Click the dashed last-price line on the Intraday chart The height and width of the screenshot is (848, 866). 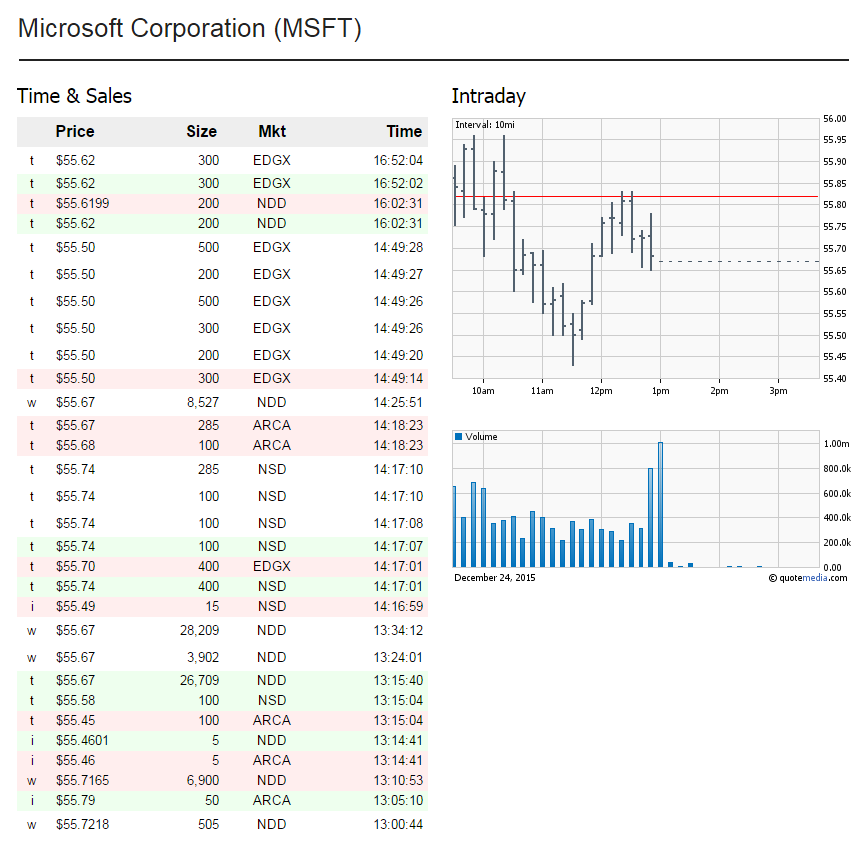[x=740, y=262]
